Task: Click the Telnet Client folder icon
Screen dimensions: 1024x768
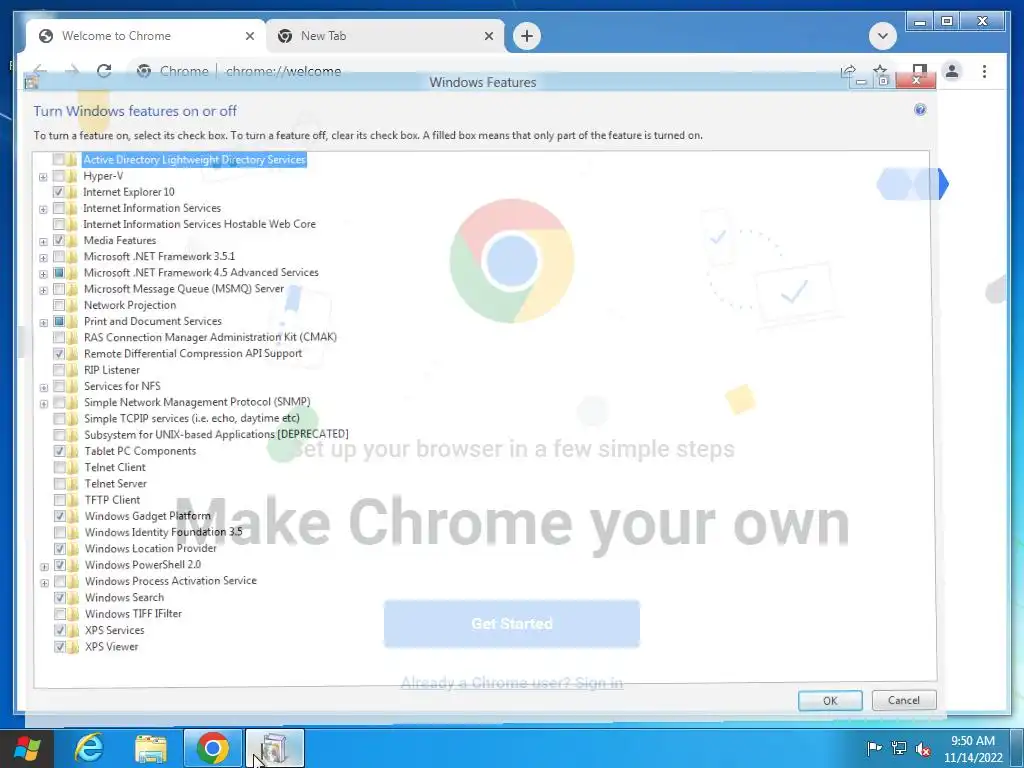Action: pyautogui.click(x=72, y=467)
